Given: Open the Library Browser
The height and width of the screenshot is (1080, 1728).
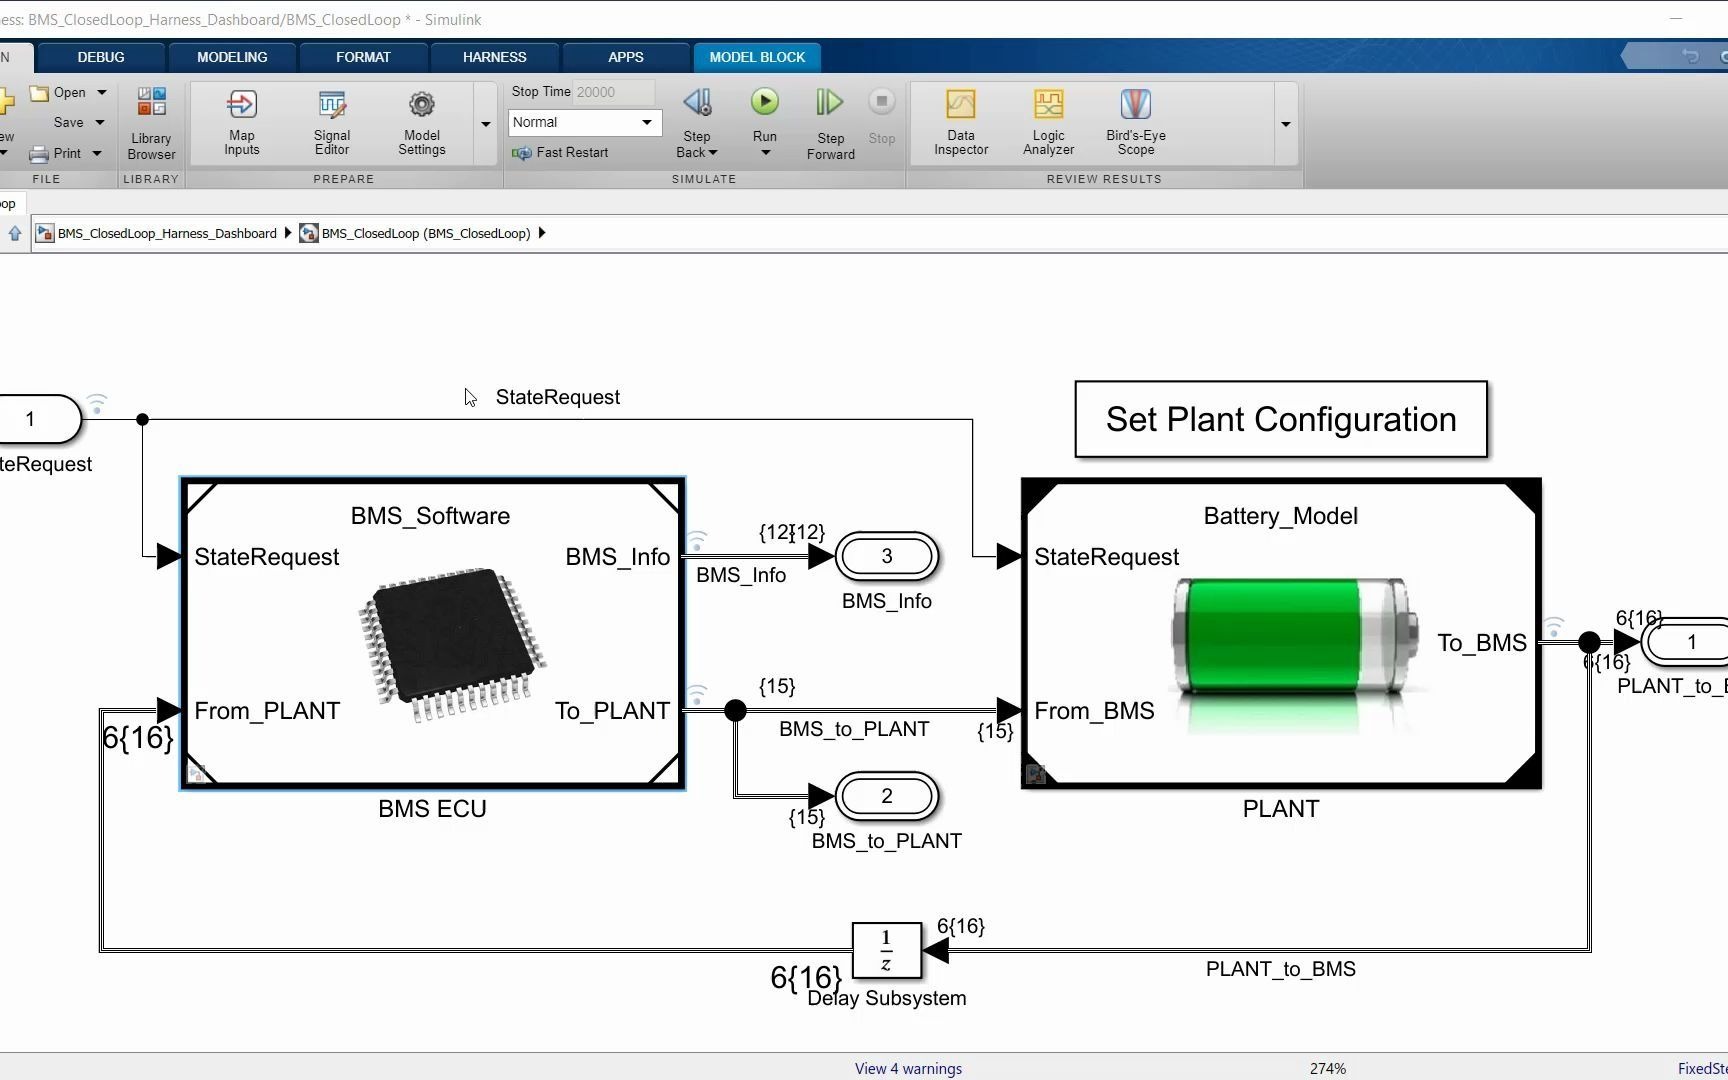Looking at the screenshot, I should (x=150, y=120).
